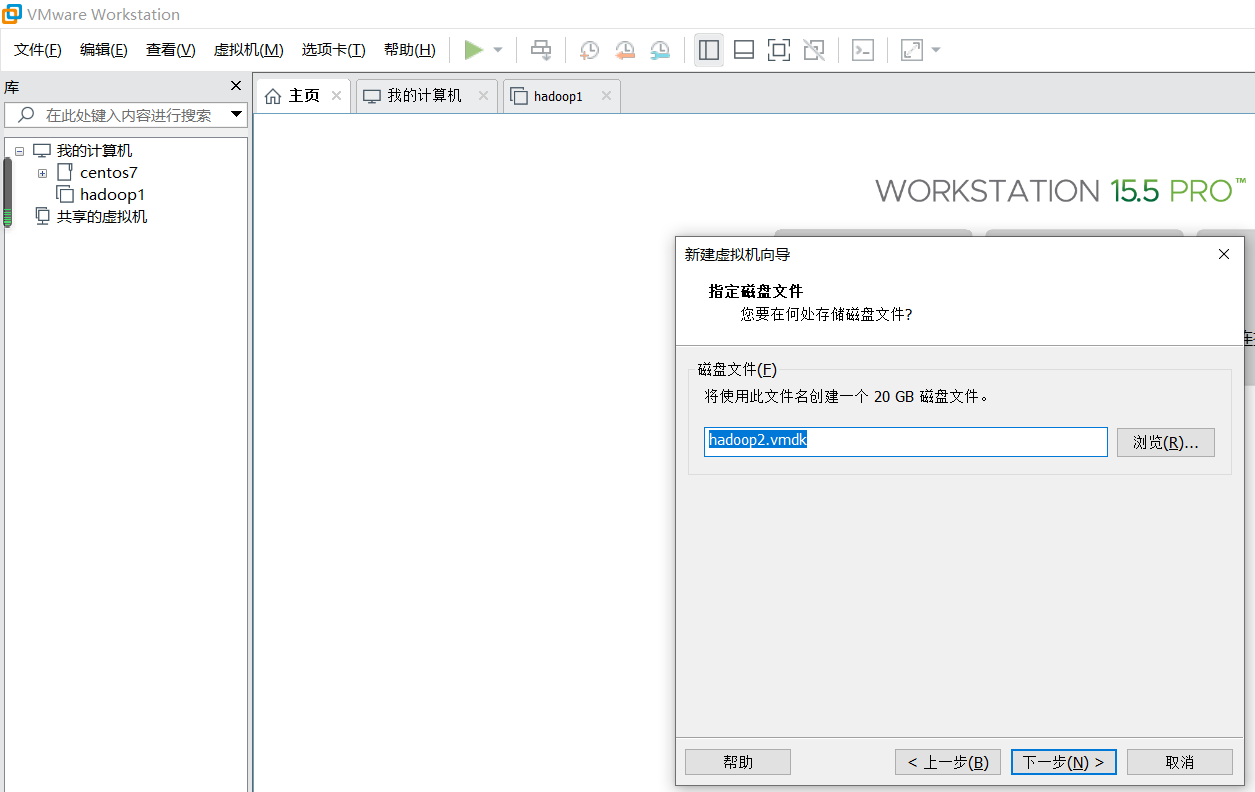Open the 文件(F) menu
1255x792 pixels.
[38, 50]
